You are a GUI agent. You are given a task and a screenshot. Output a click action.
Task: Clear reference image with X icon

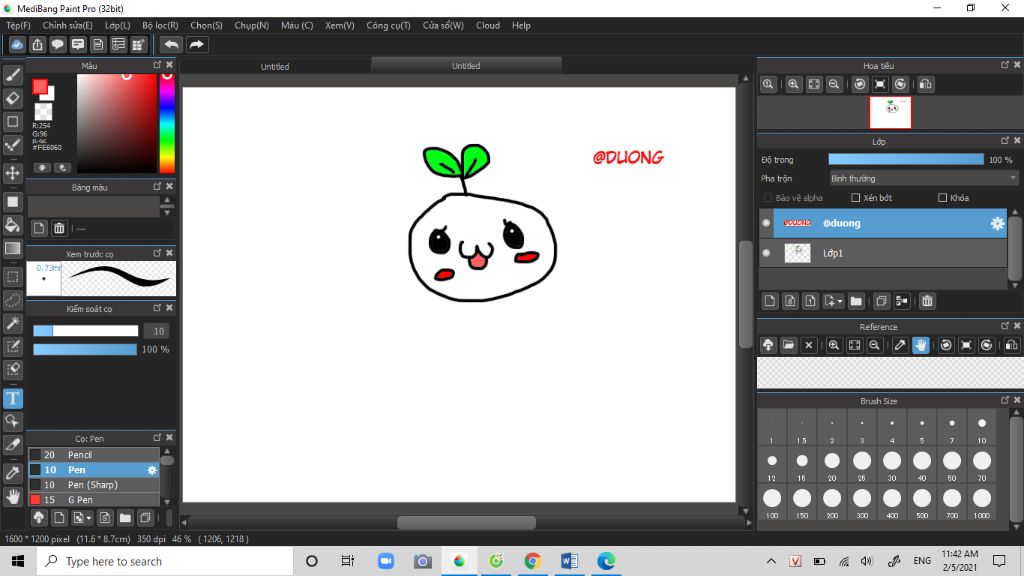pyautogui.click(x=808, y=345)
